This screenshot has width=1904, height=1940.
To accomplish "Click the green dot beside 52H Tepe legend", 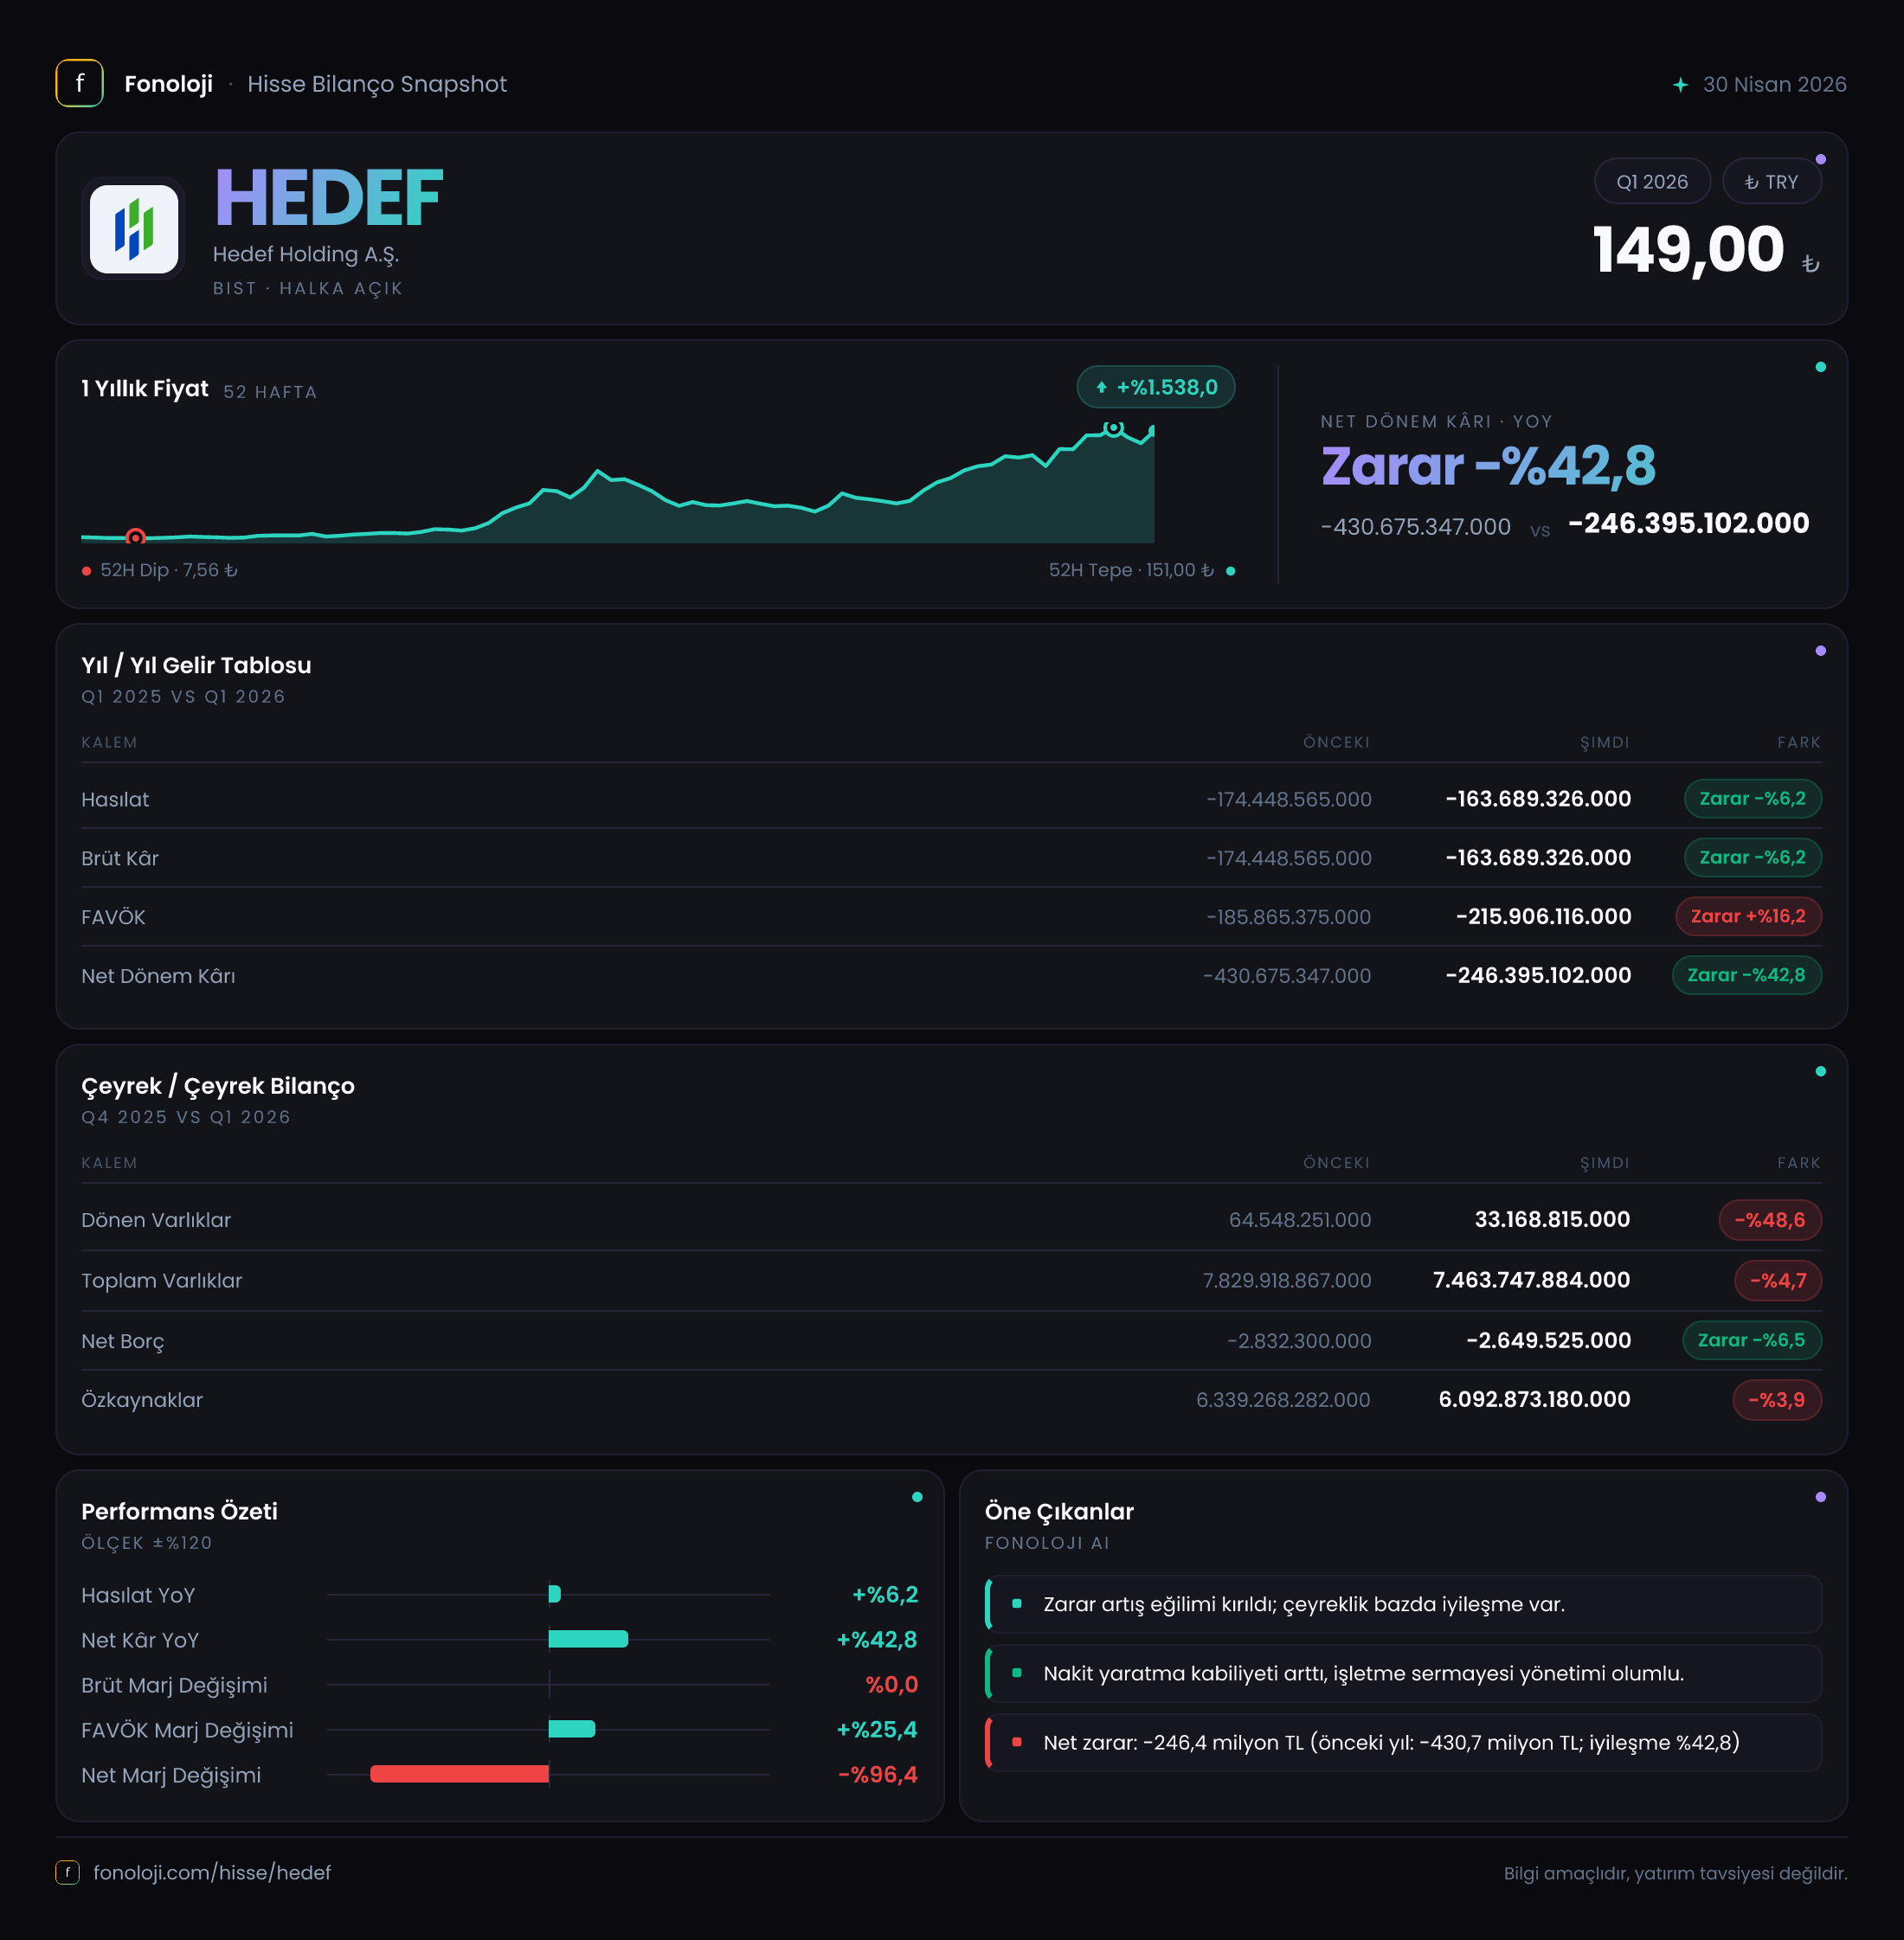I will point(1230,571).
